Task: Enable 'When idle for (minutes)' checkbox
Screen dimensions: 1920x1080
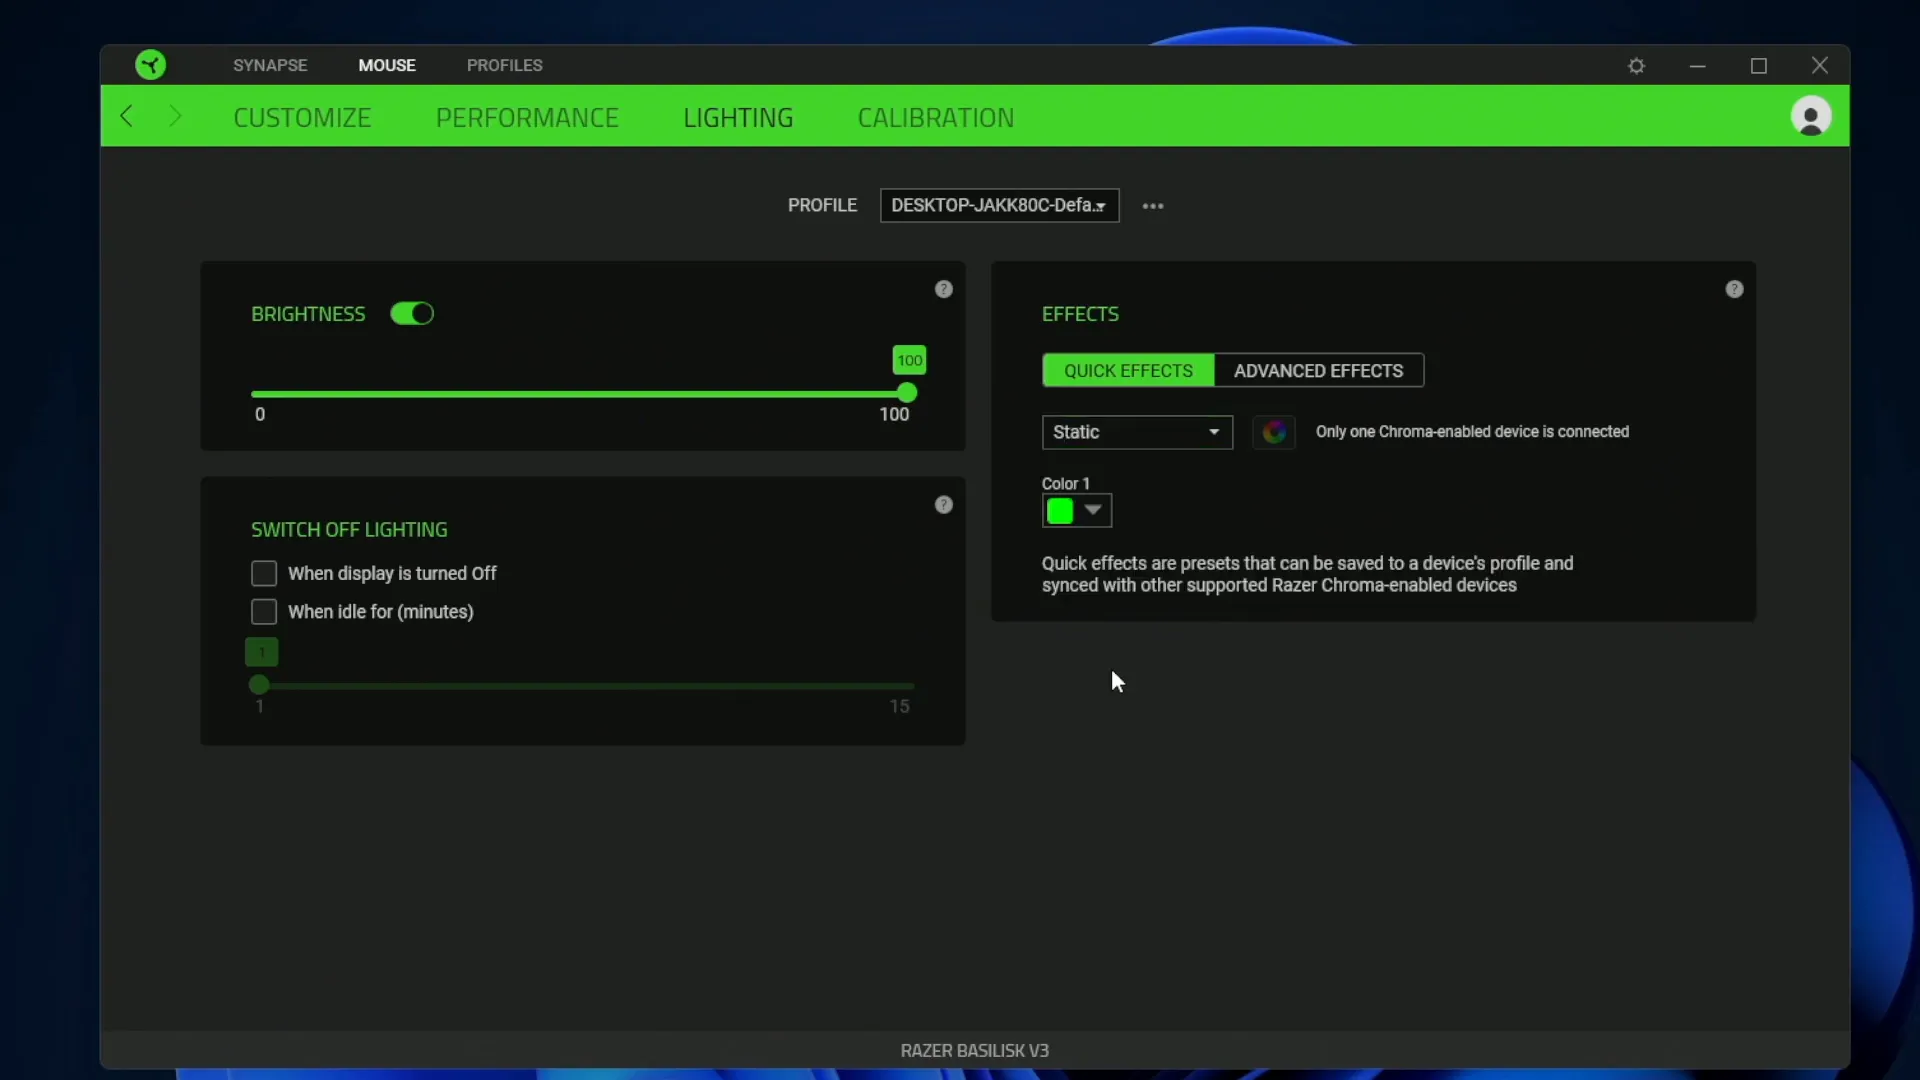Action: click(264, 611)
